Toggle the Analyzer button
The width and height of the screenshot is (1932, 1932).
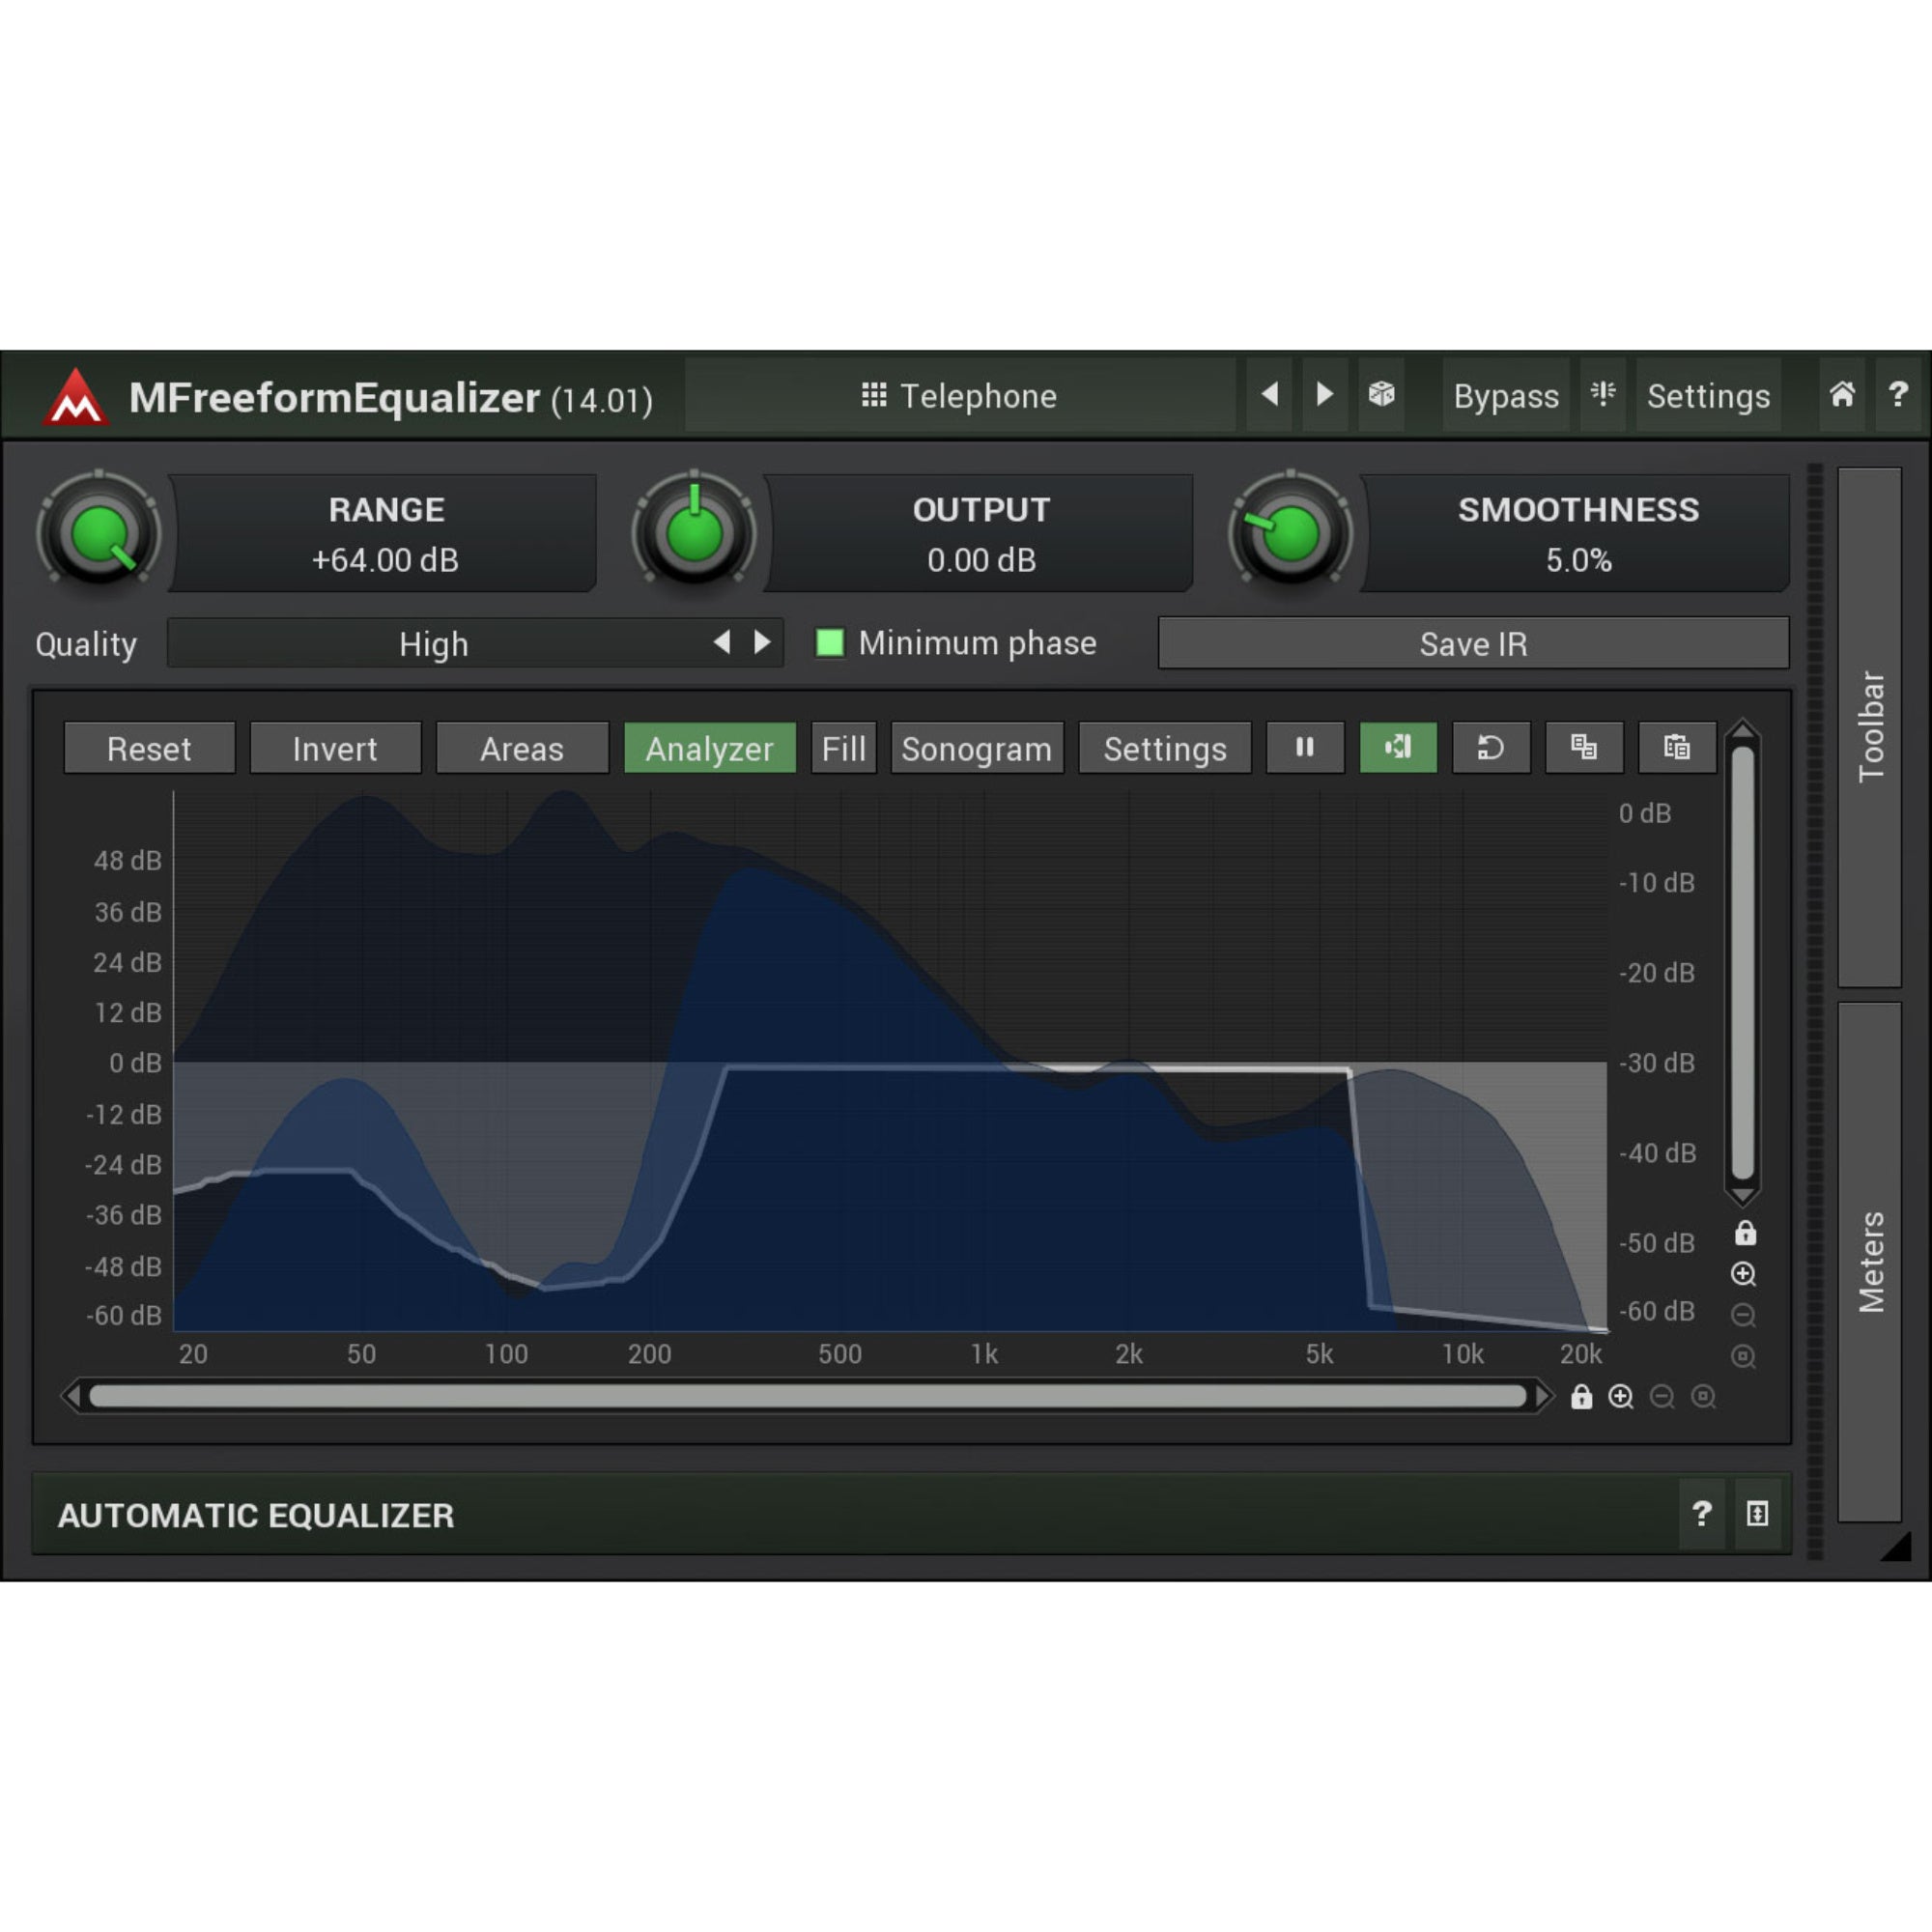click(x=710, y=748)
